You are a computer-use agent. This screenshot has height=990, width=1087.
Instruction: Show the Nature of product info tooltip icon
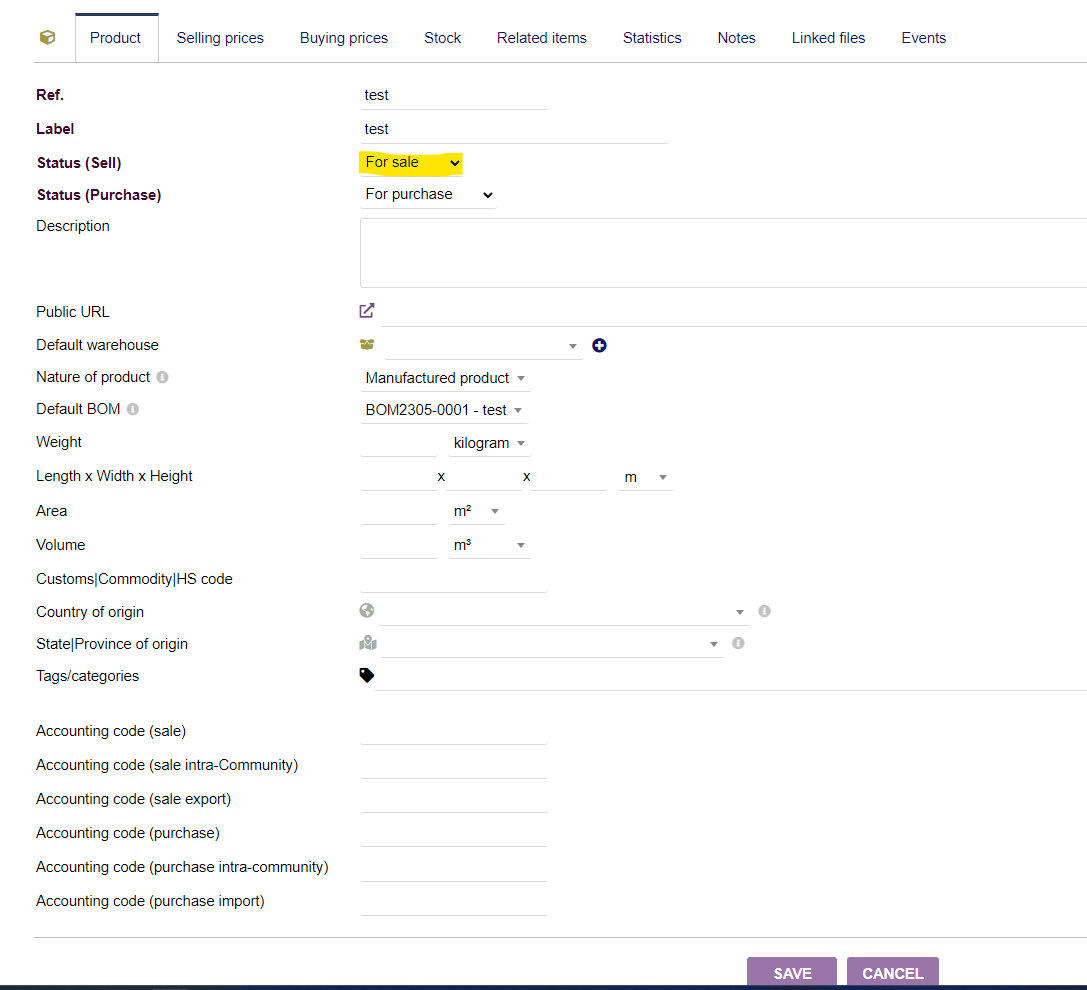162,377
